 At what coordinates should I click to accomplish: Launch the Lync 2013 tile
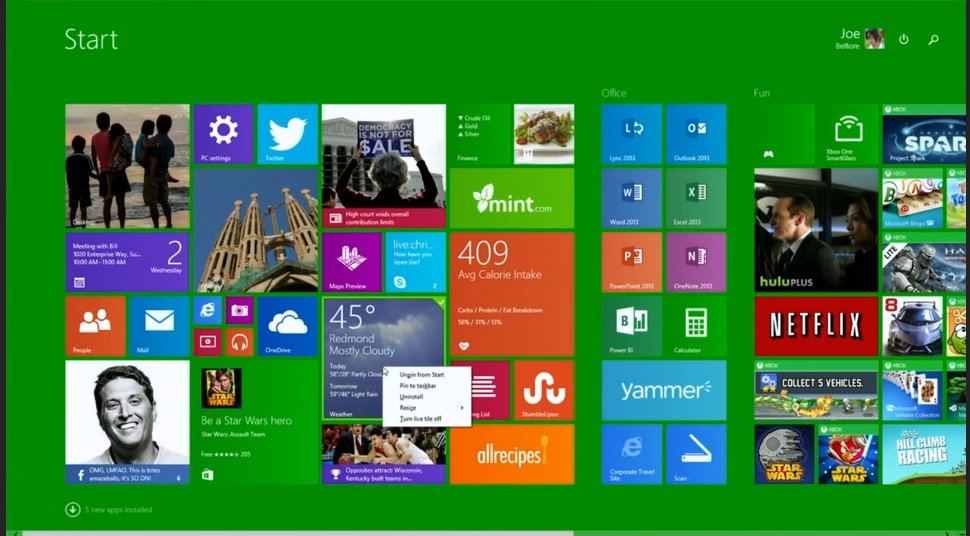[x=632, y=134]
